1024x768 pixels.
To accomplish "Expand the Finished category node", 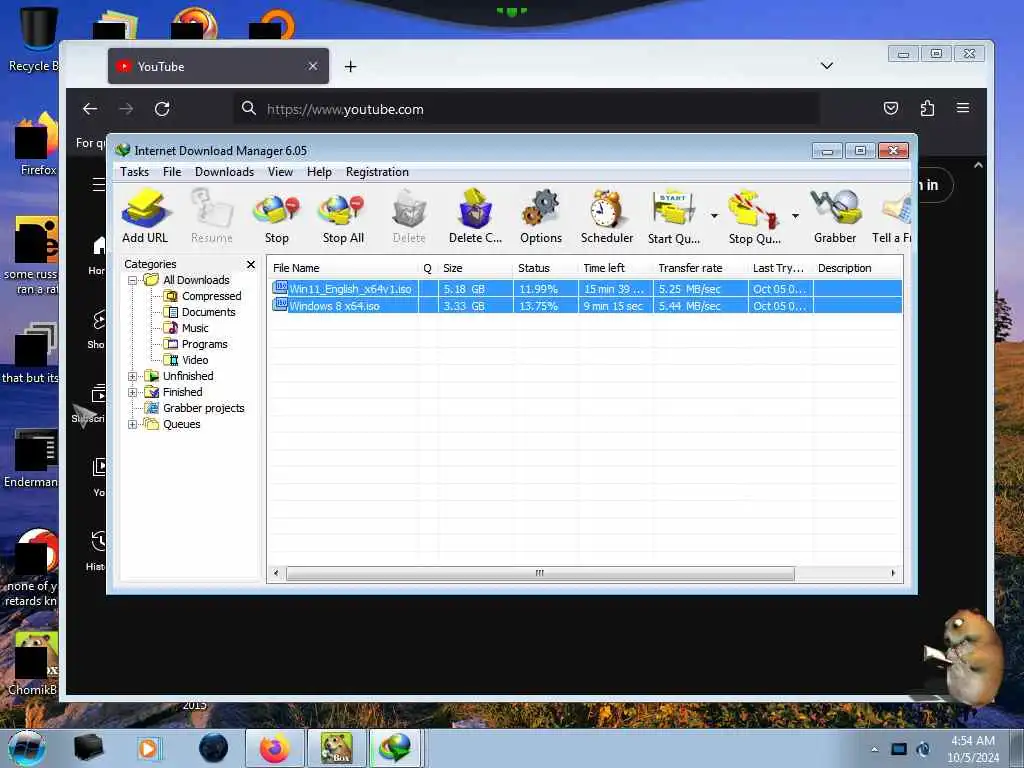I will pyautogui.click(x=133, y=392).
